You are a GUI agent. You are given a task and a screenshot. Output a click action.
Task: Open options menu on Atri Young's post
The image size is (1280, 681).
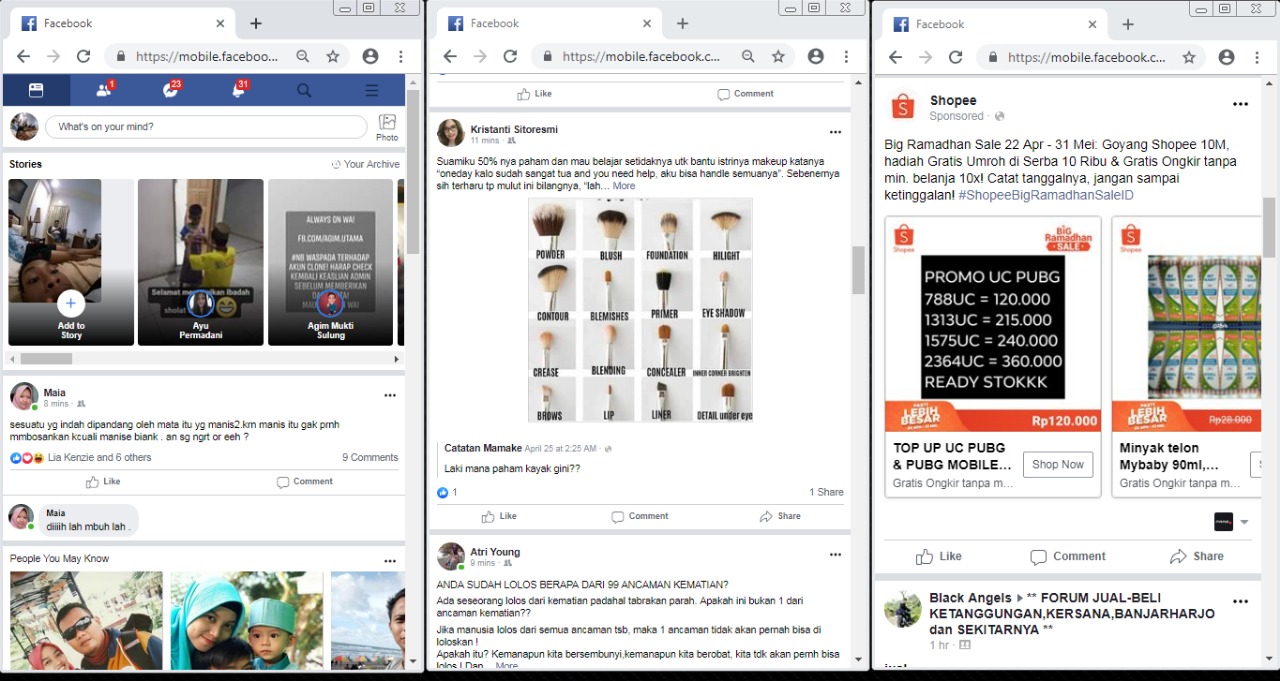click(835, 554)
